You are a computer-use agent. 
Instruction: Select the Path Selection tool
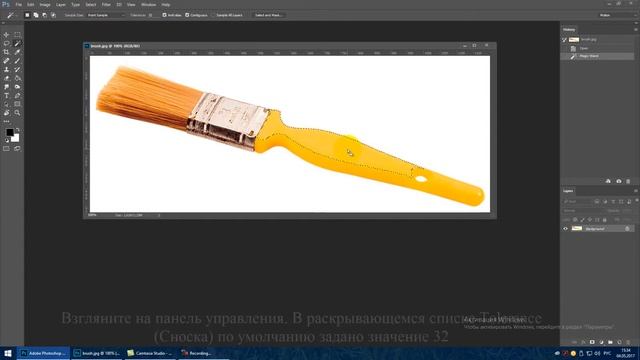click(x=6, y=104)
